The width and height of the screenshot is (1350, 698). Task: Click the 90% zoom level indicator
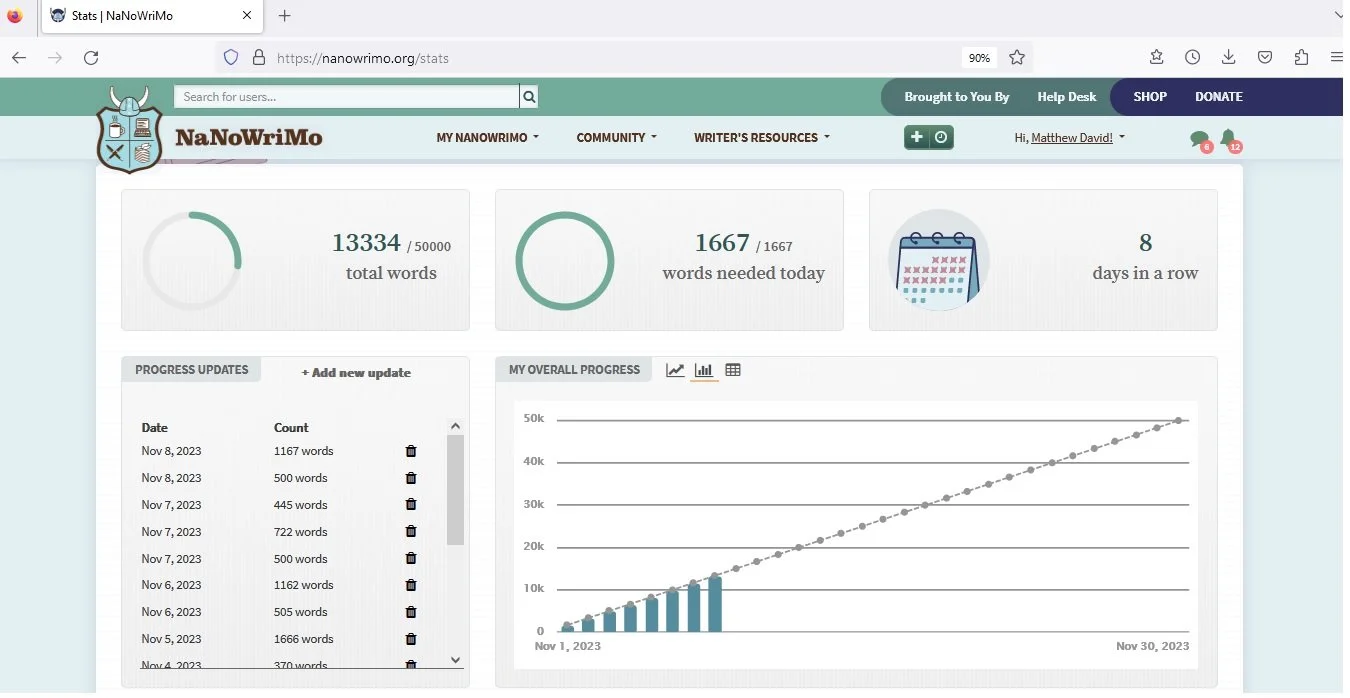tap(979, 58)
